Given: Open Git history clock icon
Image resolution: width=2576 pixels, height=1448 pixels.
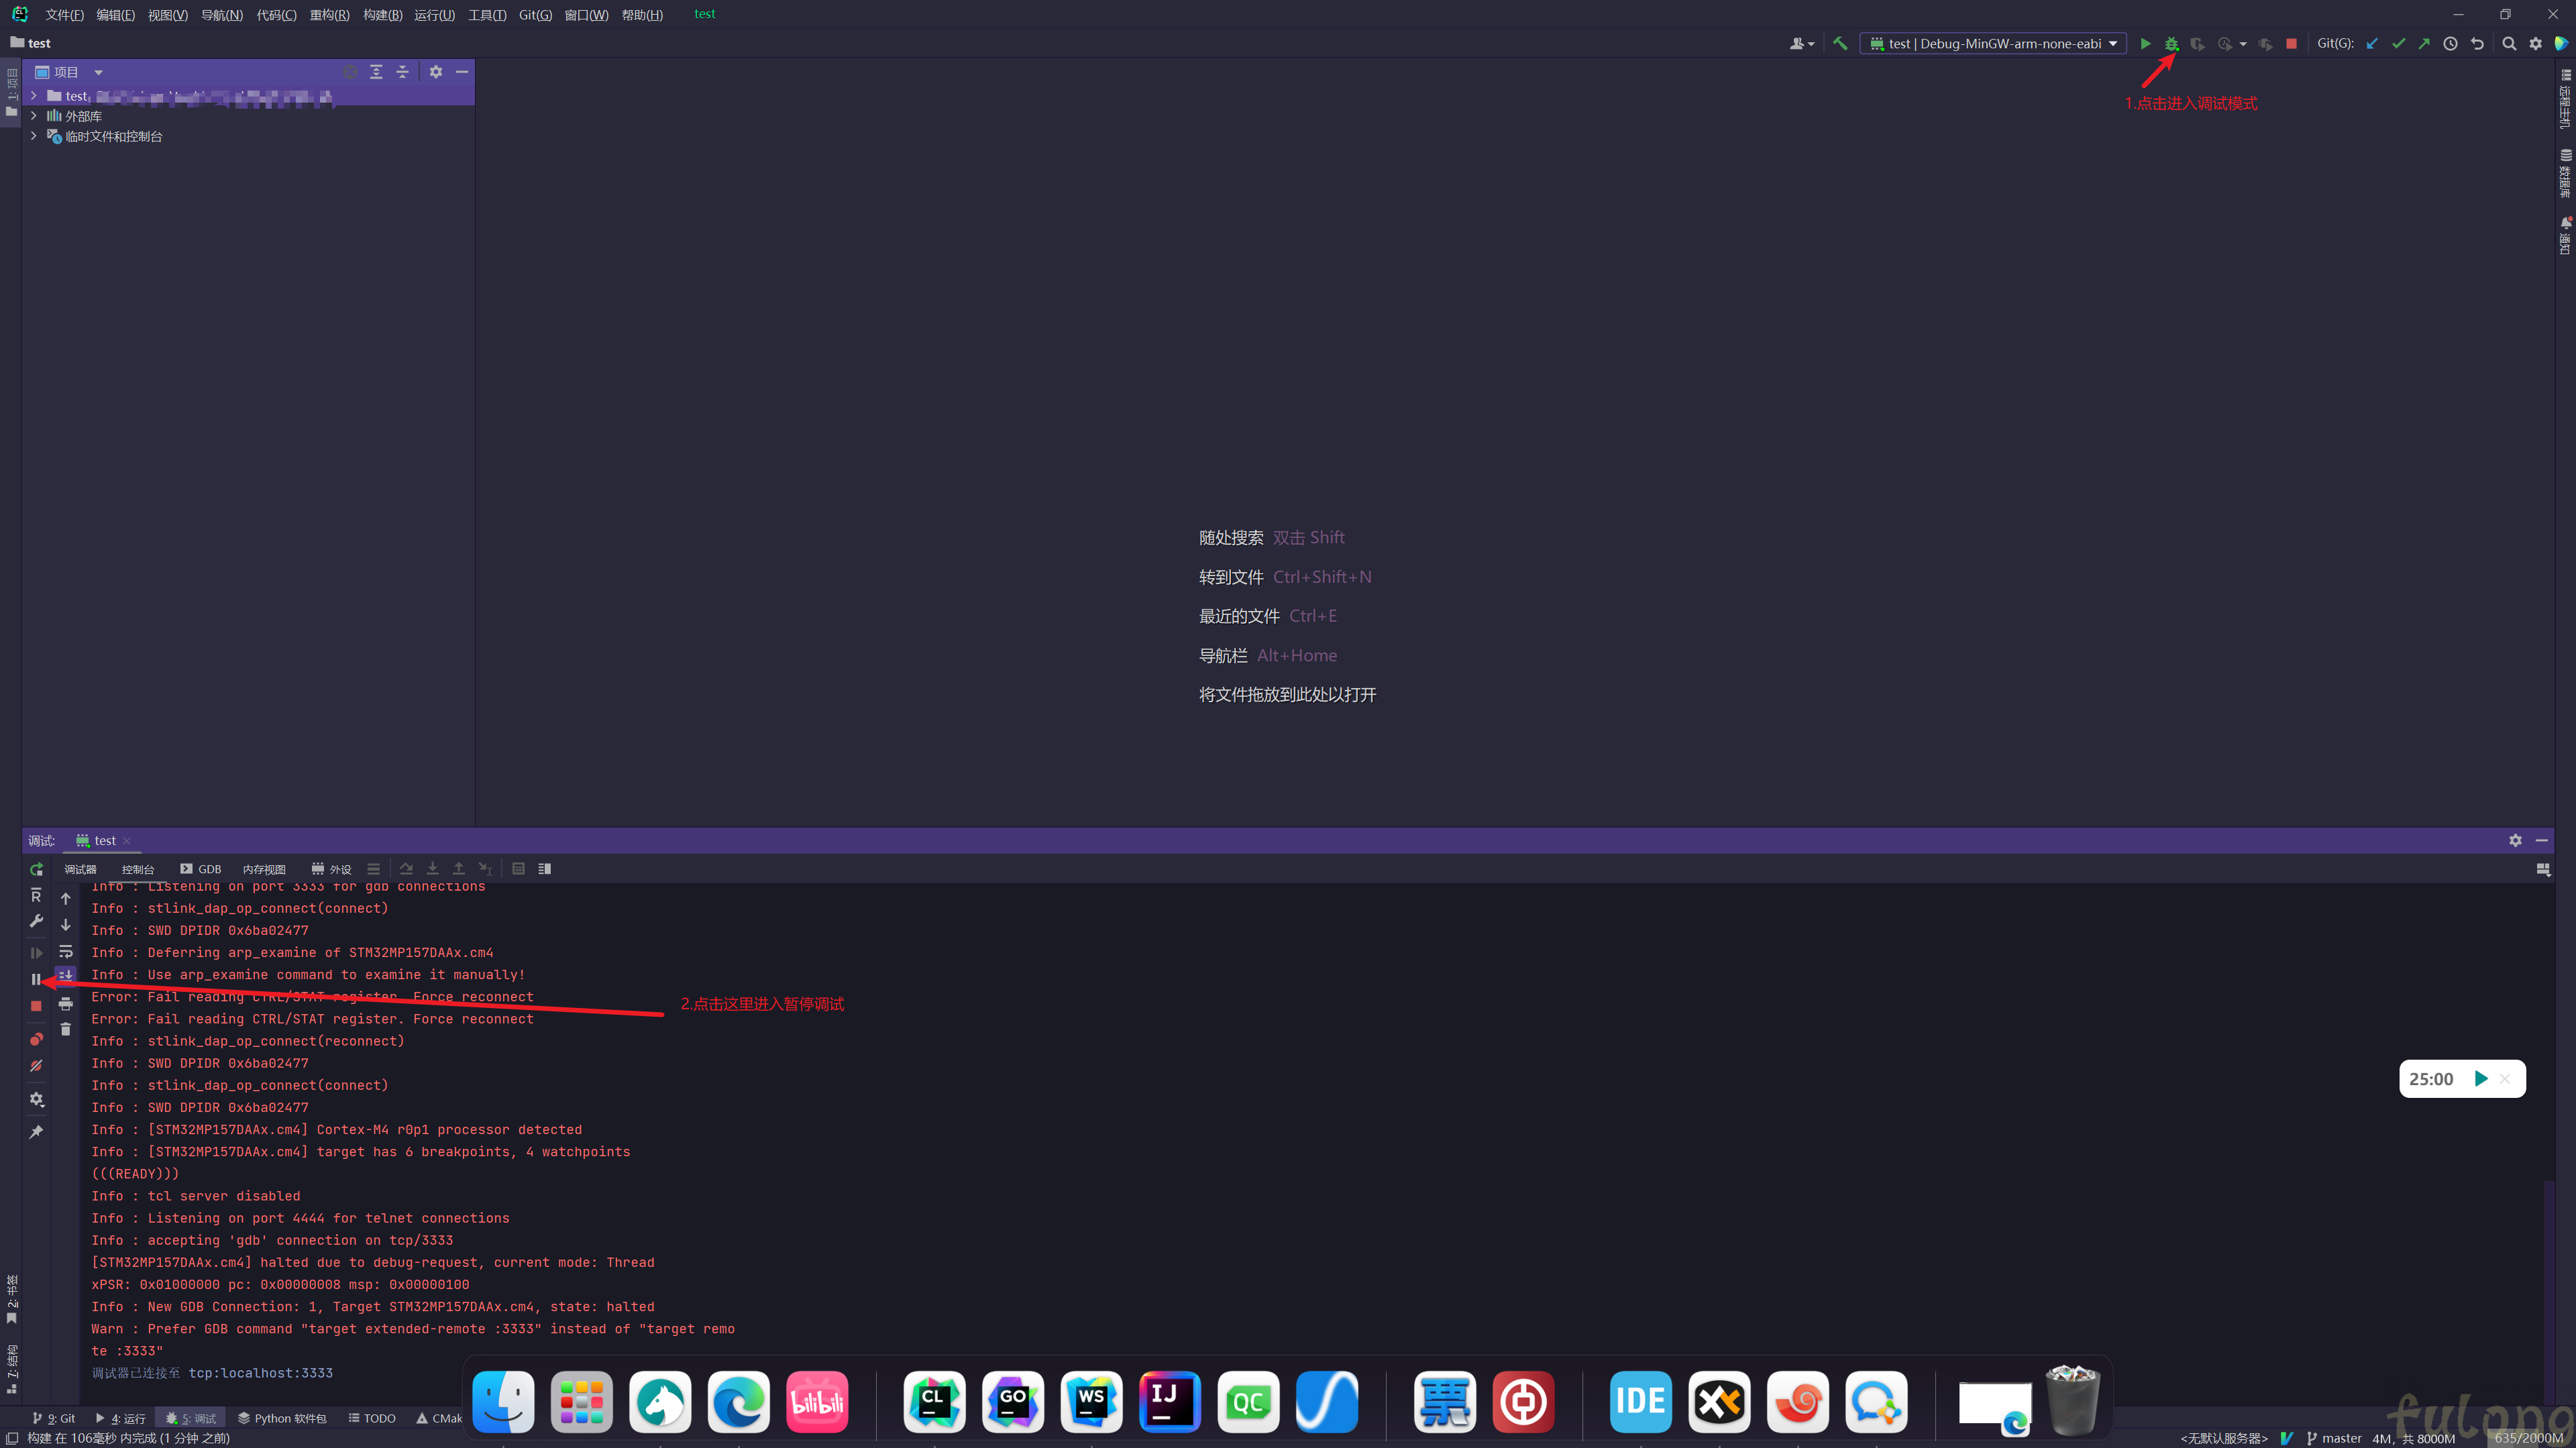Looking at the screenshot, I should (x=2450, y=44).
